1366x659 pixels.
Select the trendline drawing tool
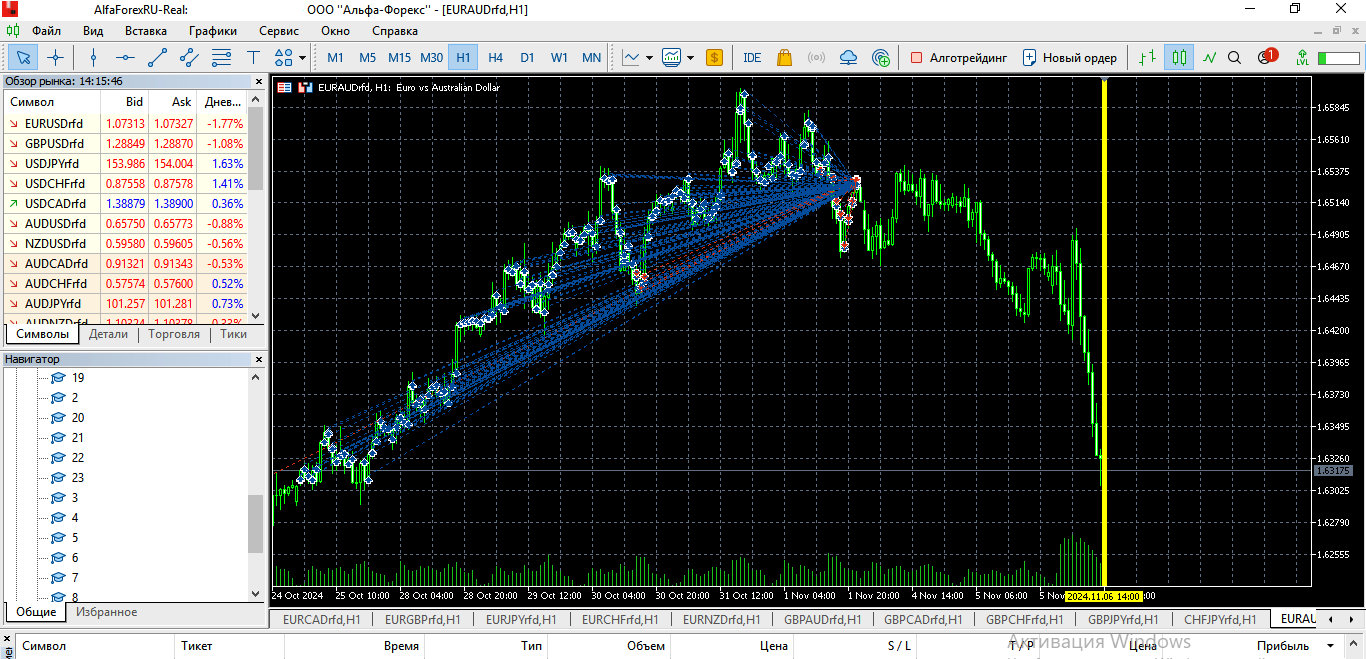point(157,57)
